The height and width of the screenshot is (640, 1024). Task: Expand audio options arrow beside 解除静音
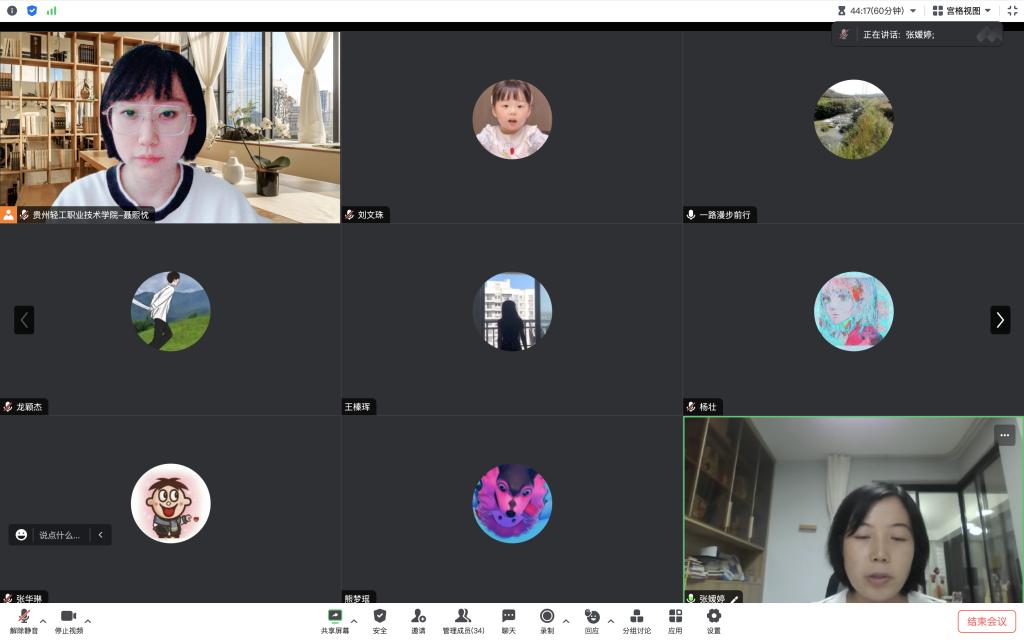pos(43,621)
